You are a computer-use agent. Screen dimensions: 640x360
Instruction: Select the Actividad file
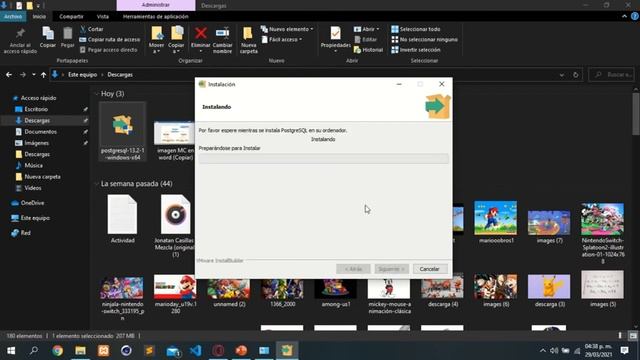122,219
